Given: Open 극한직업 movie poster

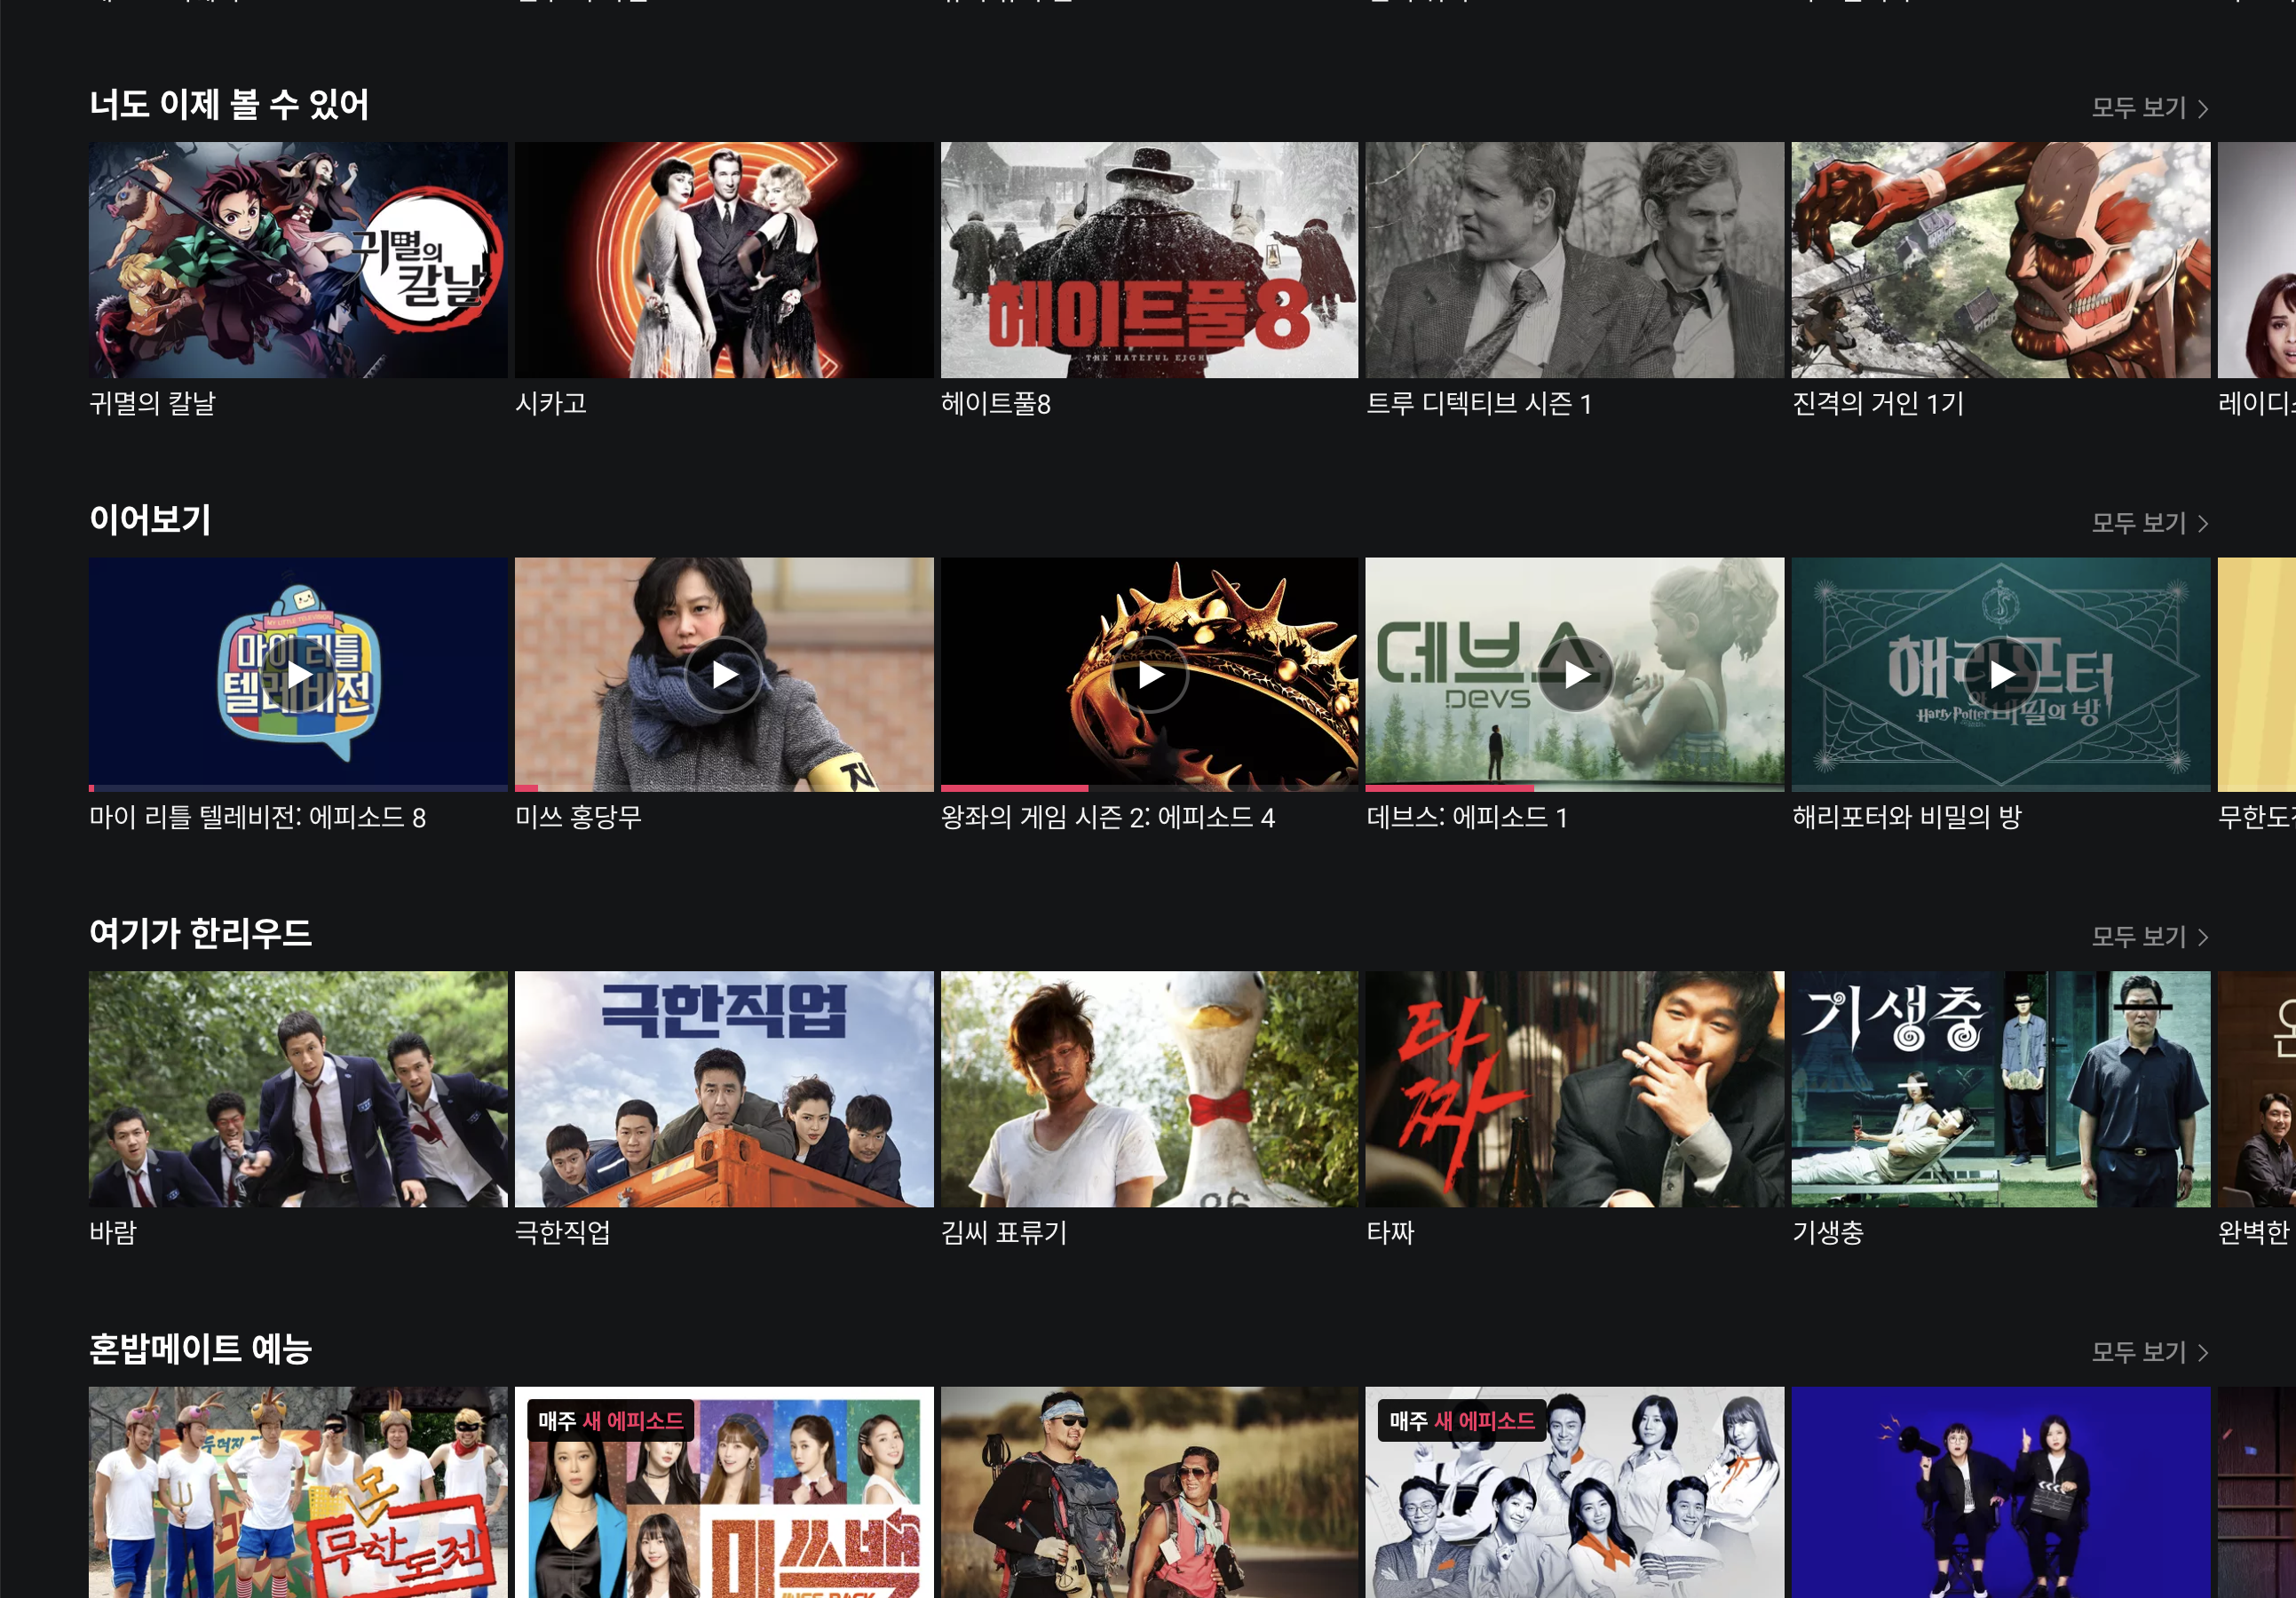Looking at the screenshot, I should pos(724,1089).
